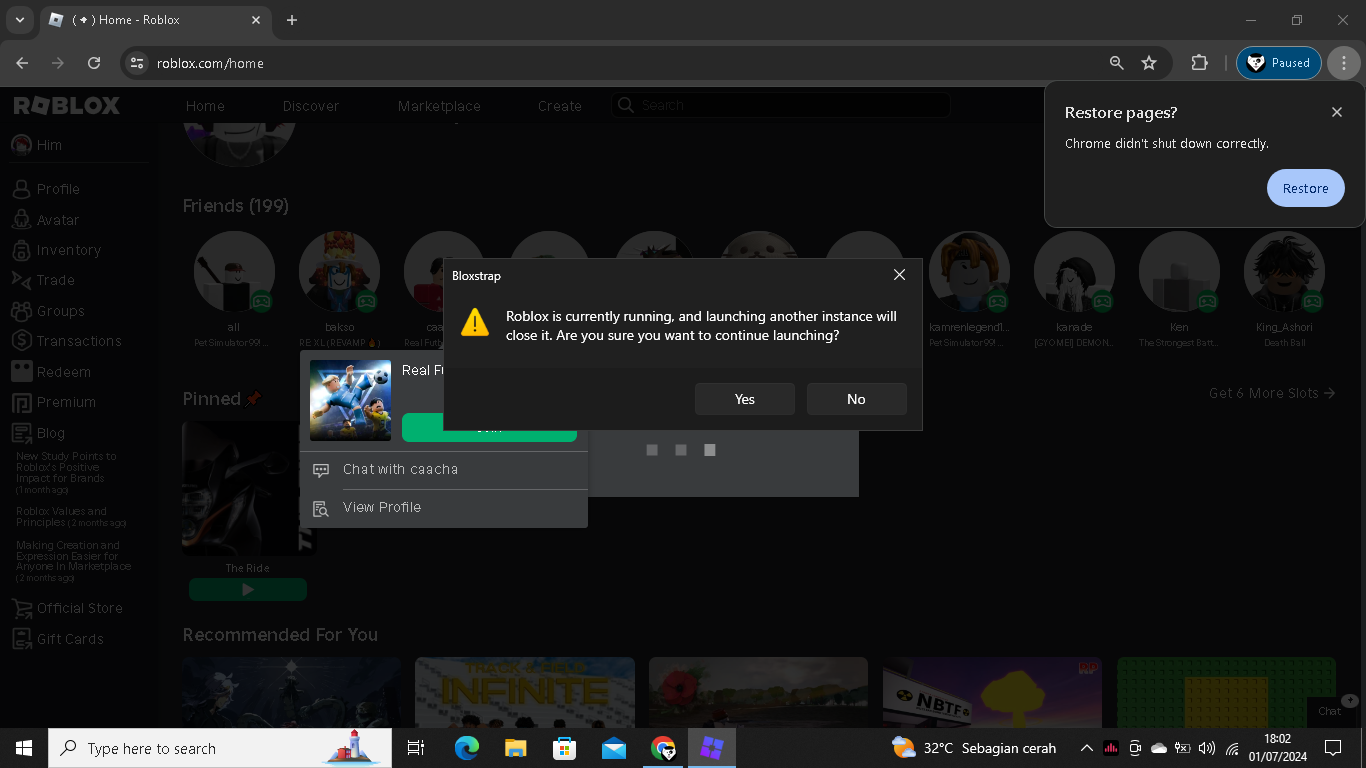Select Home in Roblox top nav
This screenshot has width=1366, height=768.
205,106
